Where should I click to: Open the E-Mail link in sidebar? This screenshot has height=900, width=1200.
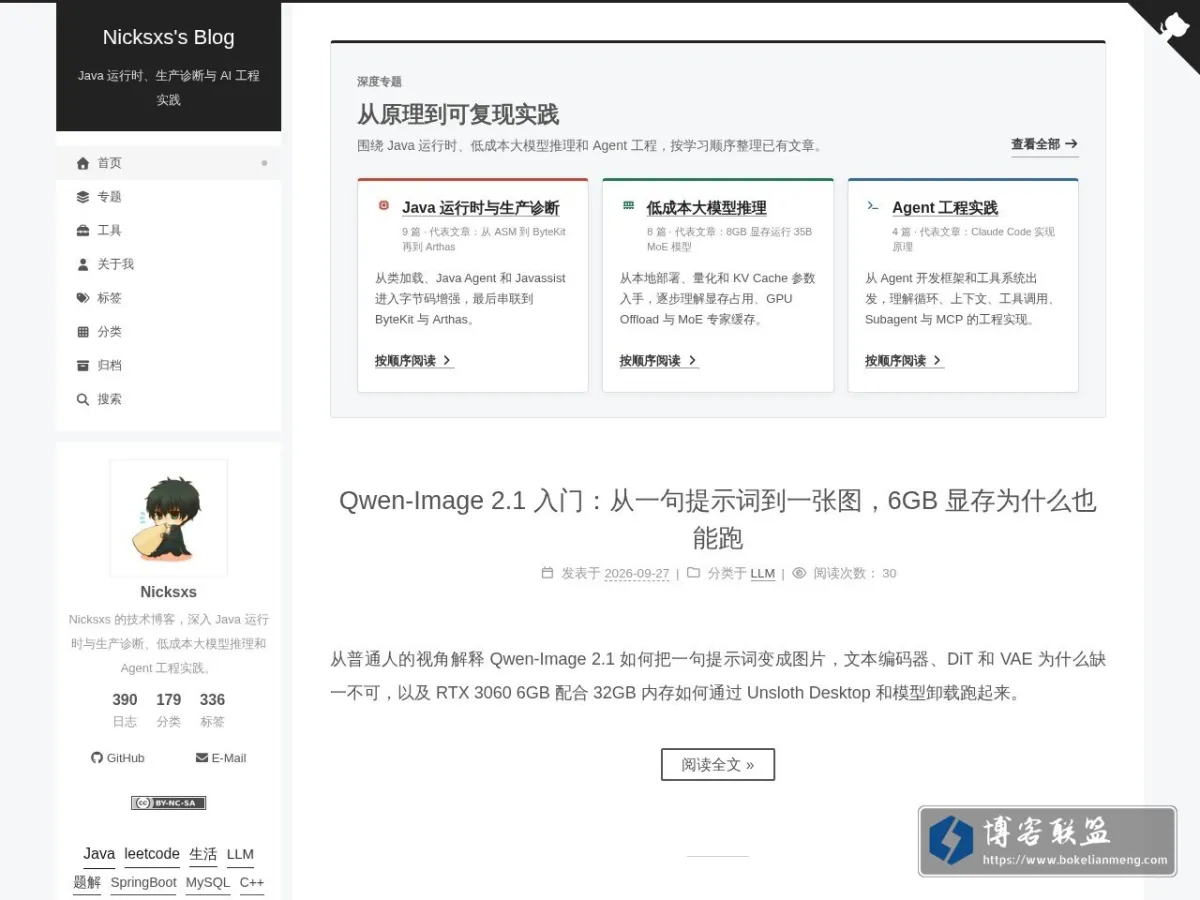tap(221, 758)
